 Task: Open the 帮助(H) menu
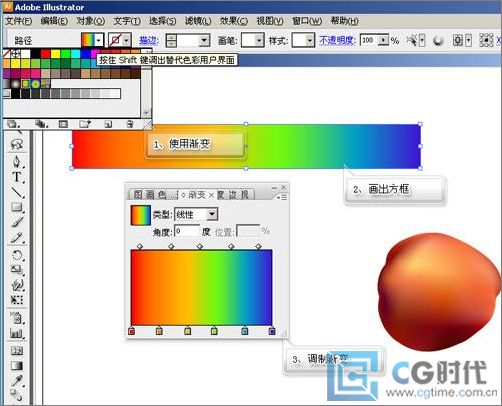[344, 21]
